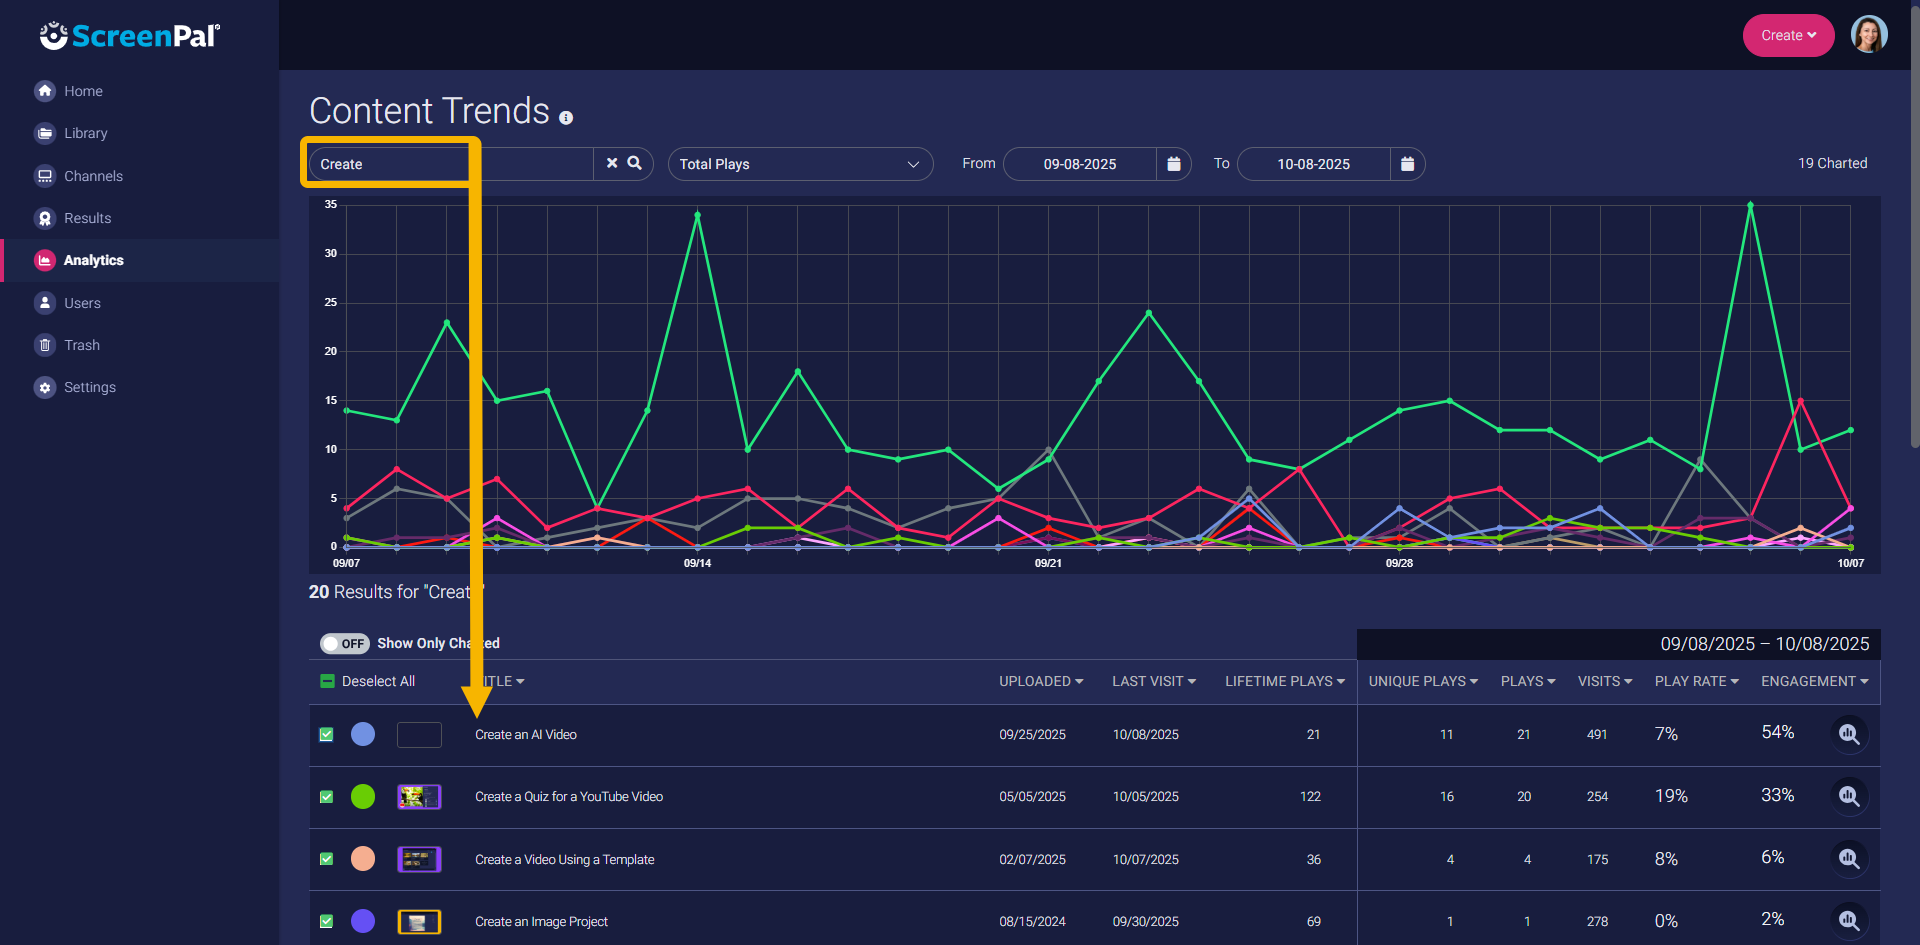Clear the search field with X icon
The height and width of the screenshot is (945, 1920).
612,163
